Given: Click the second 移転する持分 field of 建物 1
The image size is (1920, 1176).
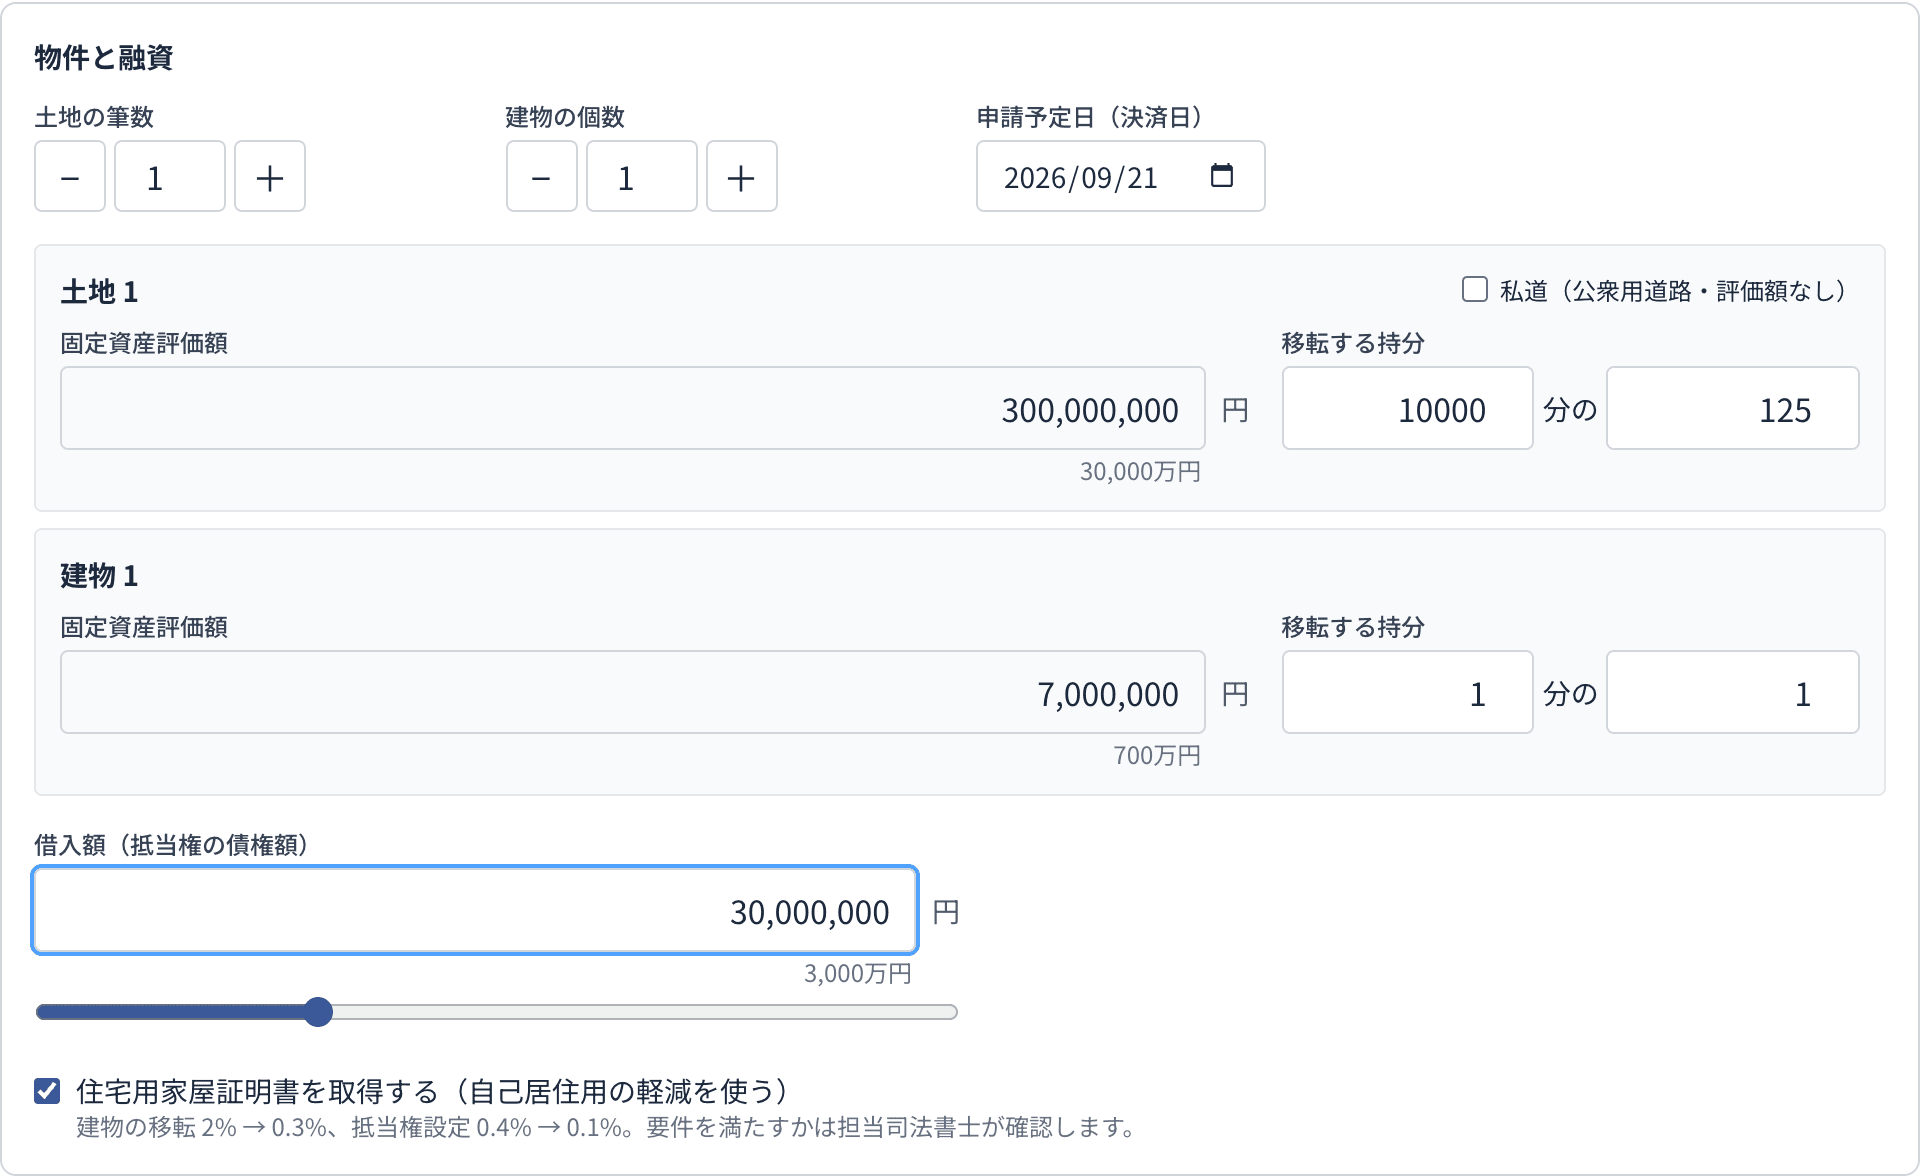Looking at the screenshot, I should (x=1733, y=692).
